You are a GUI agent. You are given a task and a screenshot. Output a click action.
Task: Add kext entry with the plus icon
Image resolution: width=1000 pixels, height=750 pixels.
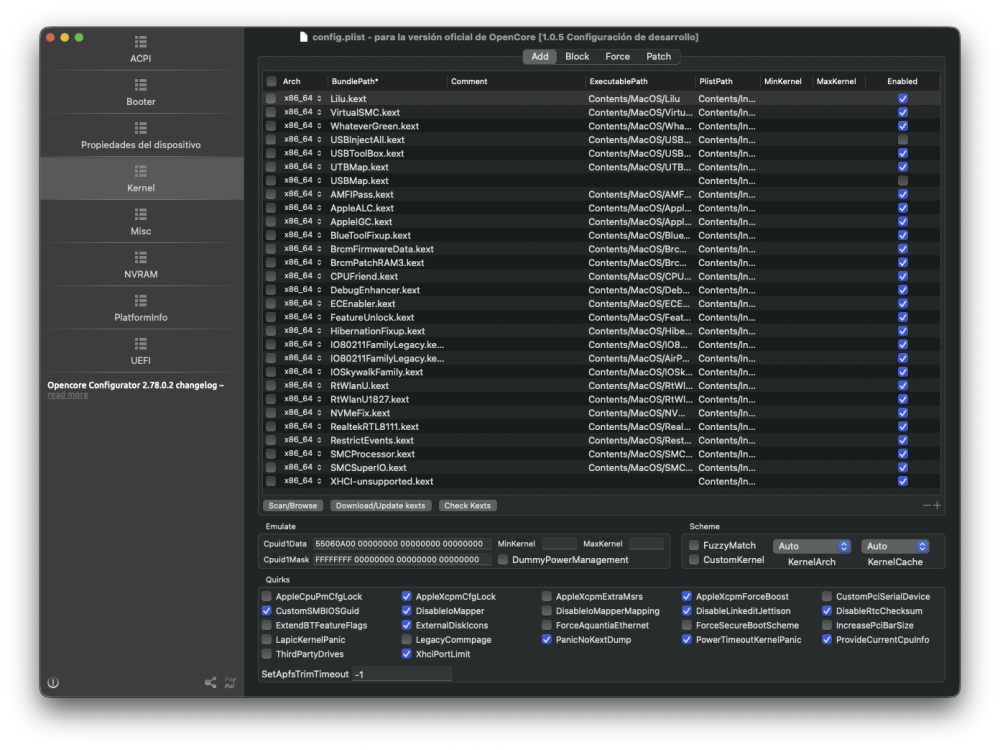click(x=937, y=505)
